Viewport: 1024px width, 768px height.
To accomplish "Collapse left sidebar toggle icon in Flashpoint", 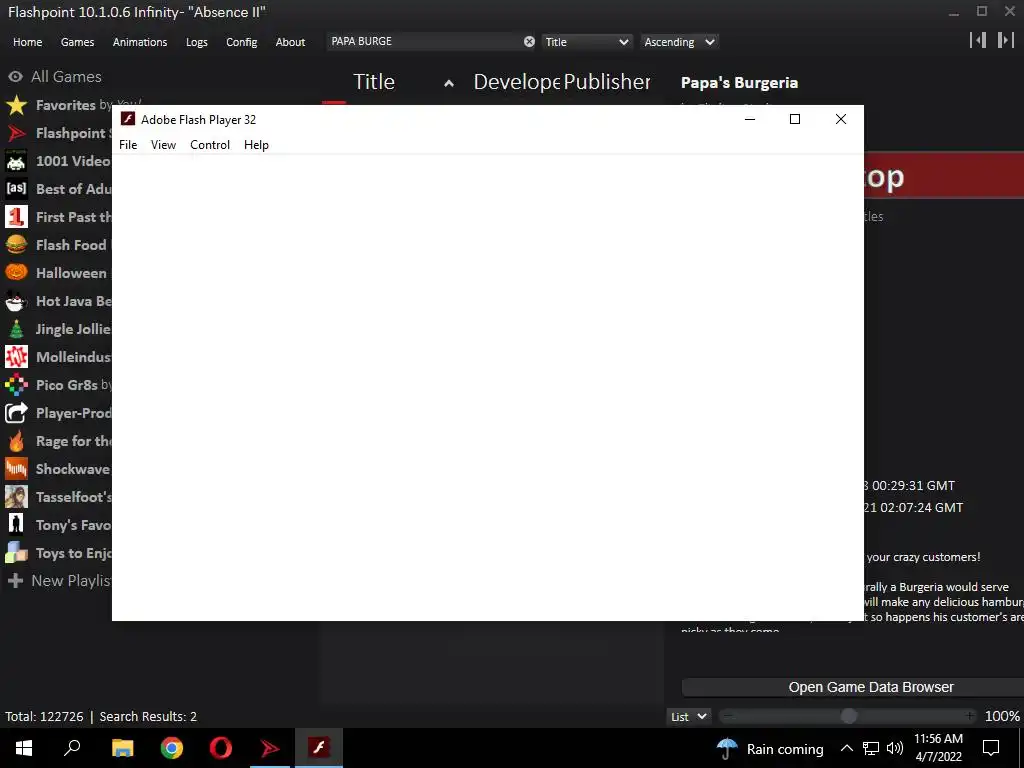I will pyautogui.click(x=978, y=40).
